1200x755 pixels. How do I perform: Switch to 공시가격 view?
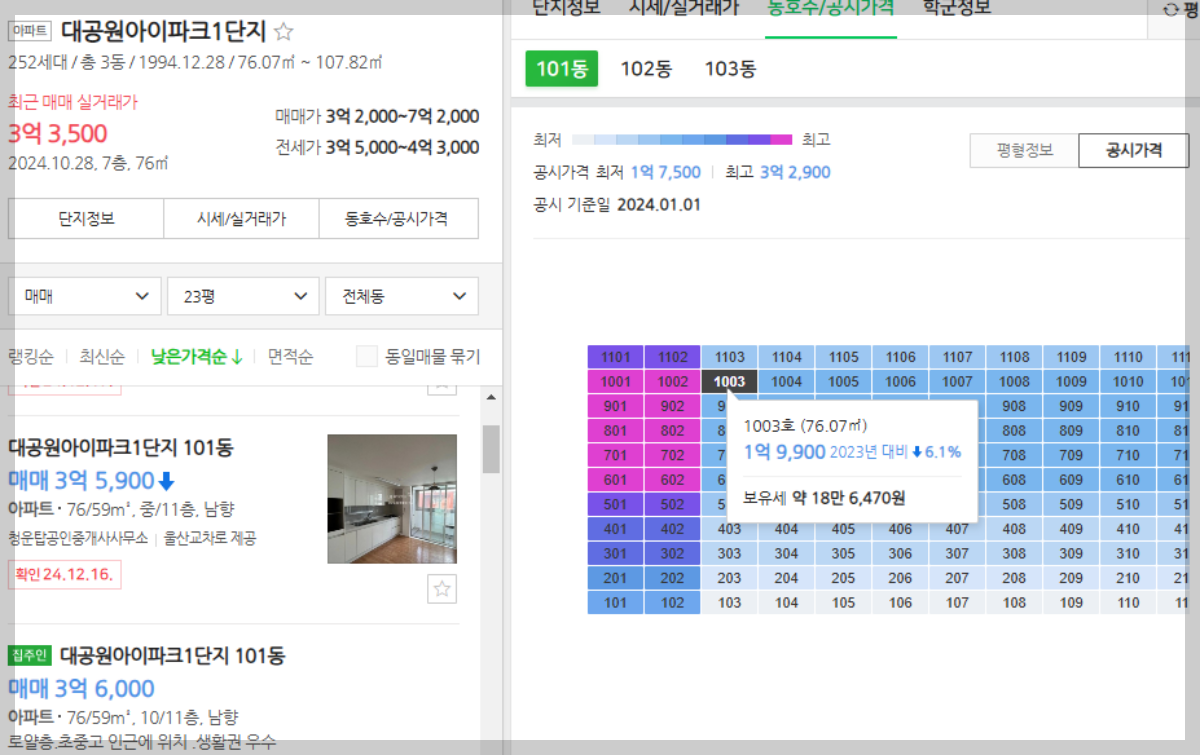click(x=1133, y=150)
